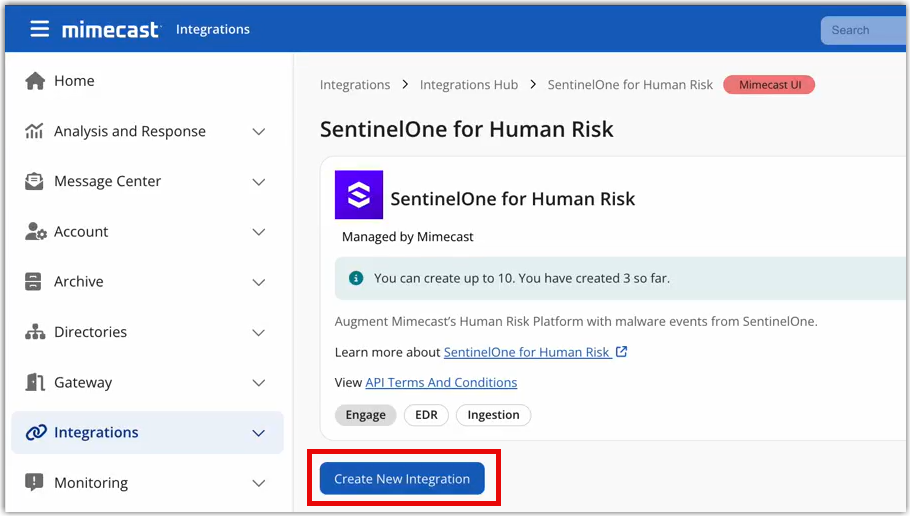Select Archive in sidebar

pyautogui.click(x=78, y=282)
